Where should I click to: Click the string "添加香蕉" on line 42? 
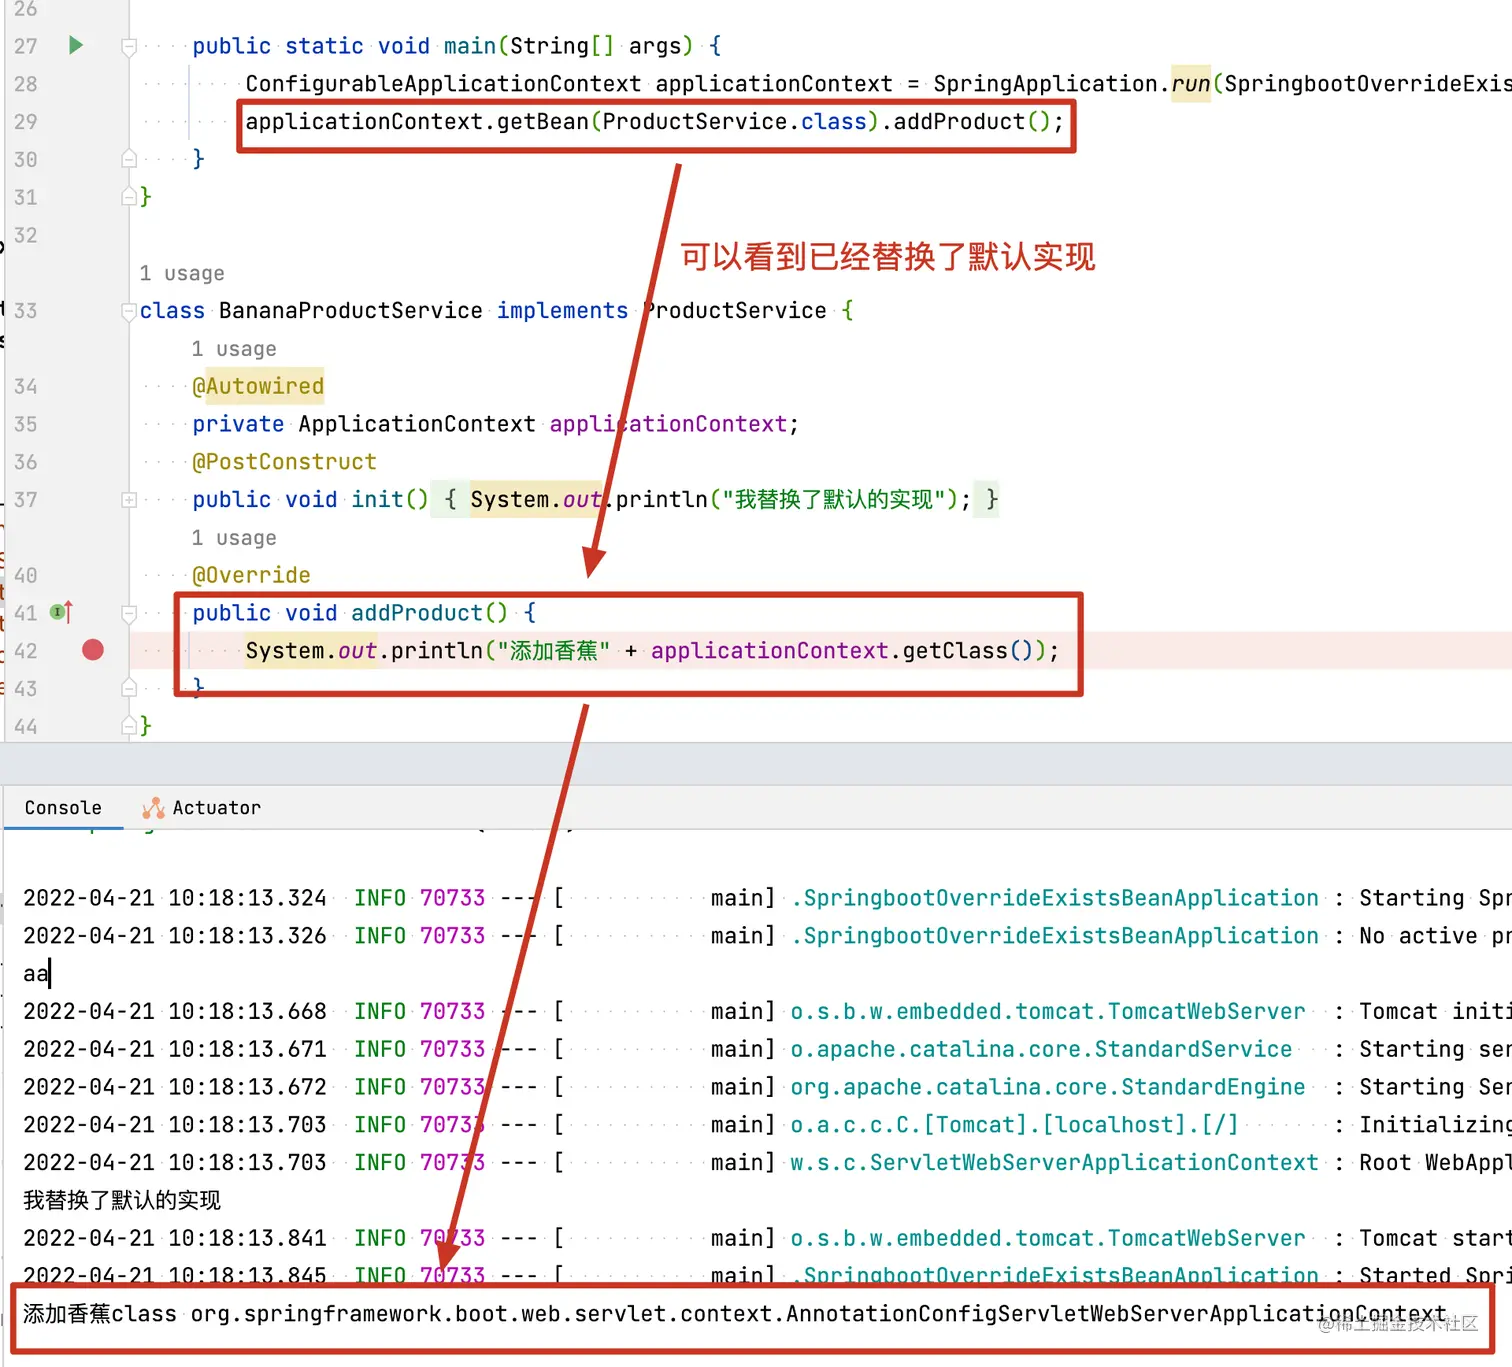(553, 651)
